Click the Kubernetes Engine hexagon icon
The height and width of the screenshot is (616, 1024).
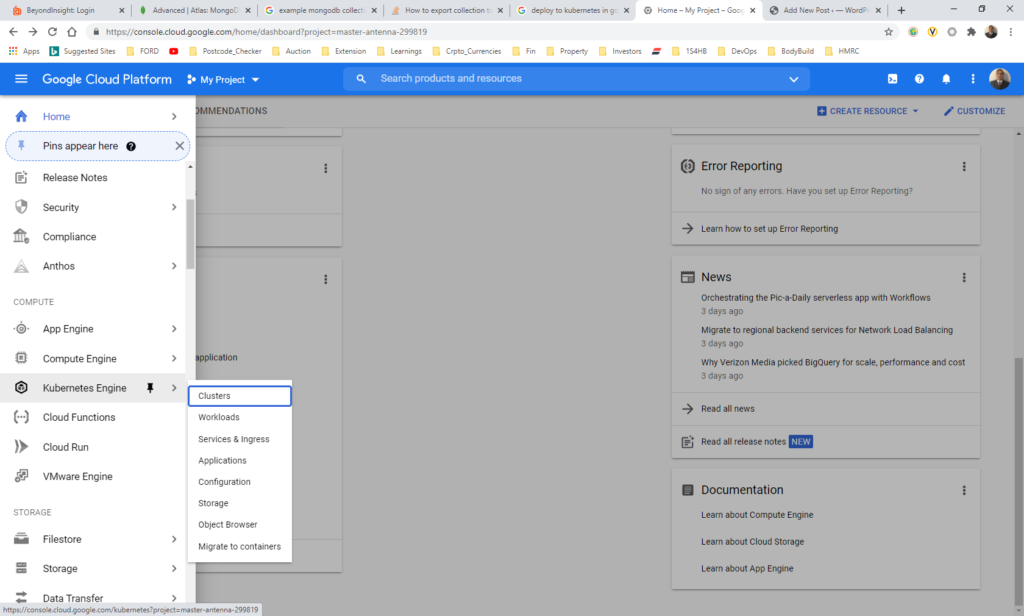pyautogui.click(x=21, y=387)
